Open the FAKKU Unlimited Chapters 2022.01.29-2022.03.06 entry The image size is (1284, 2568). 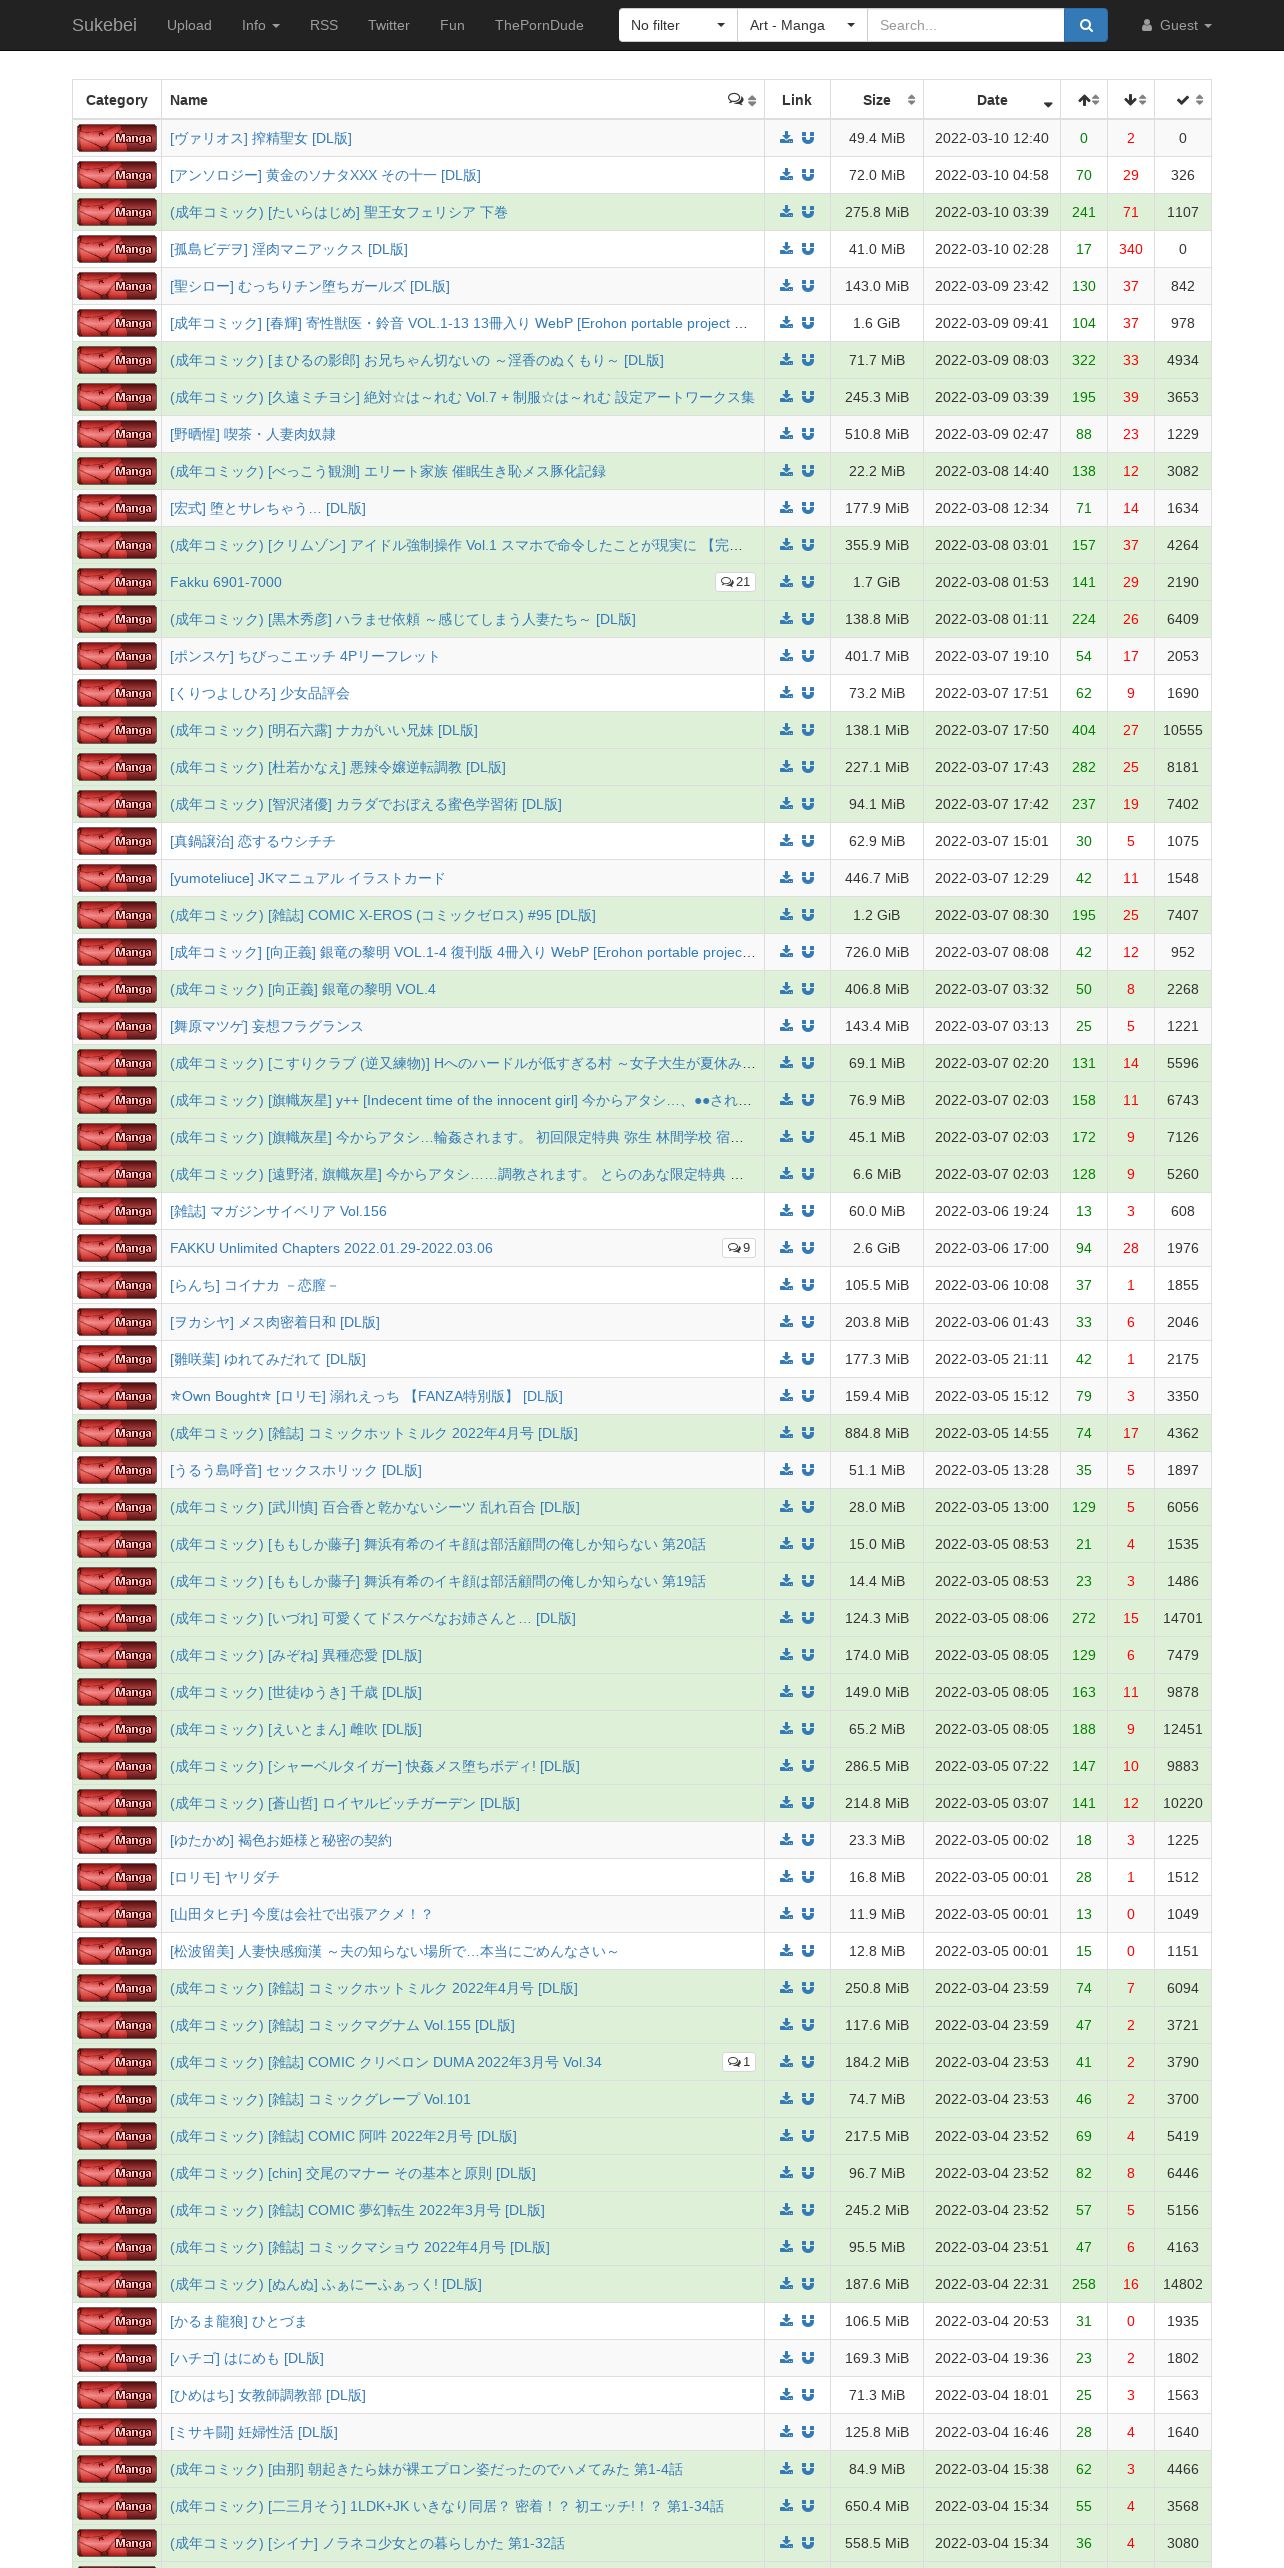[331, 1248]
